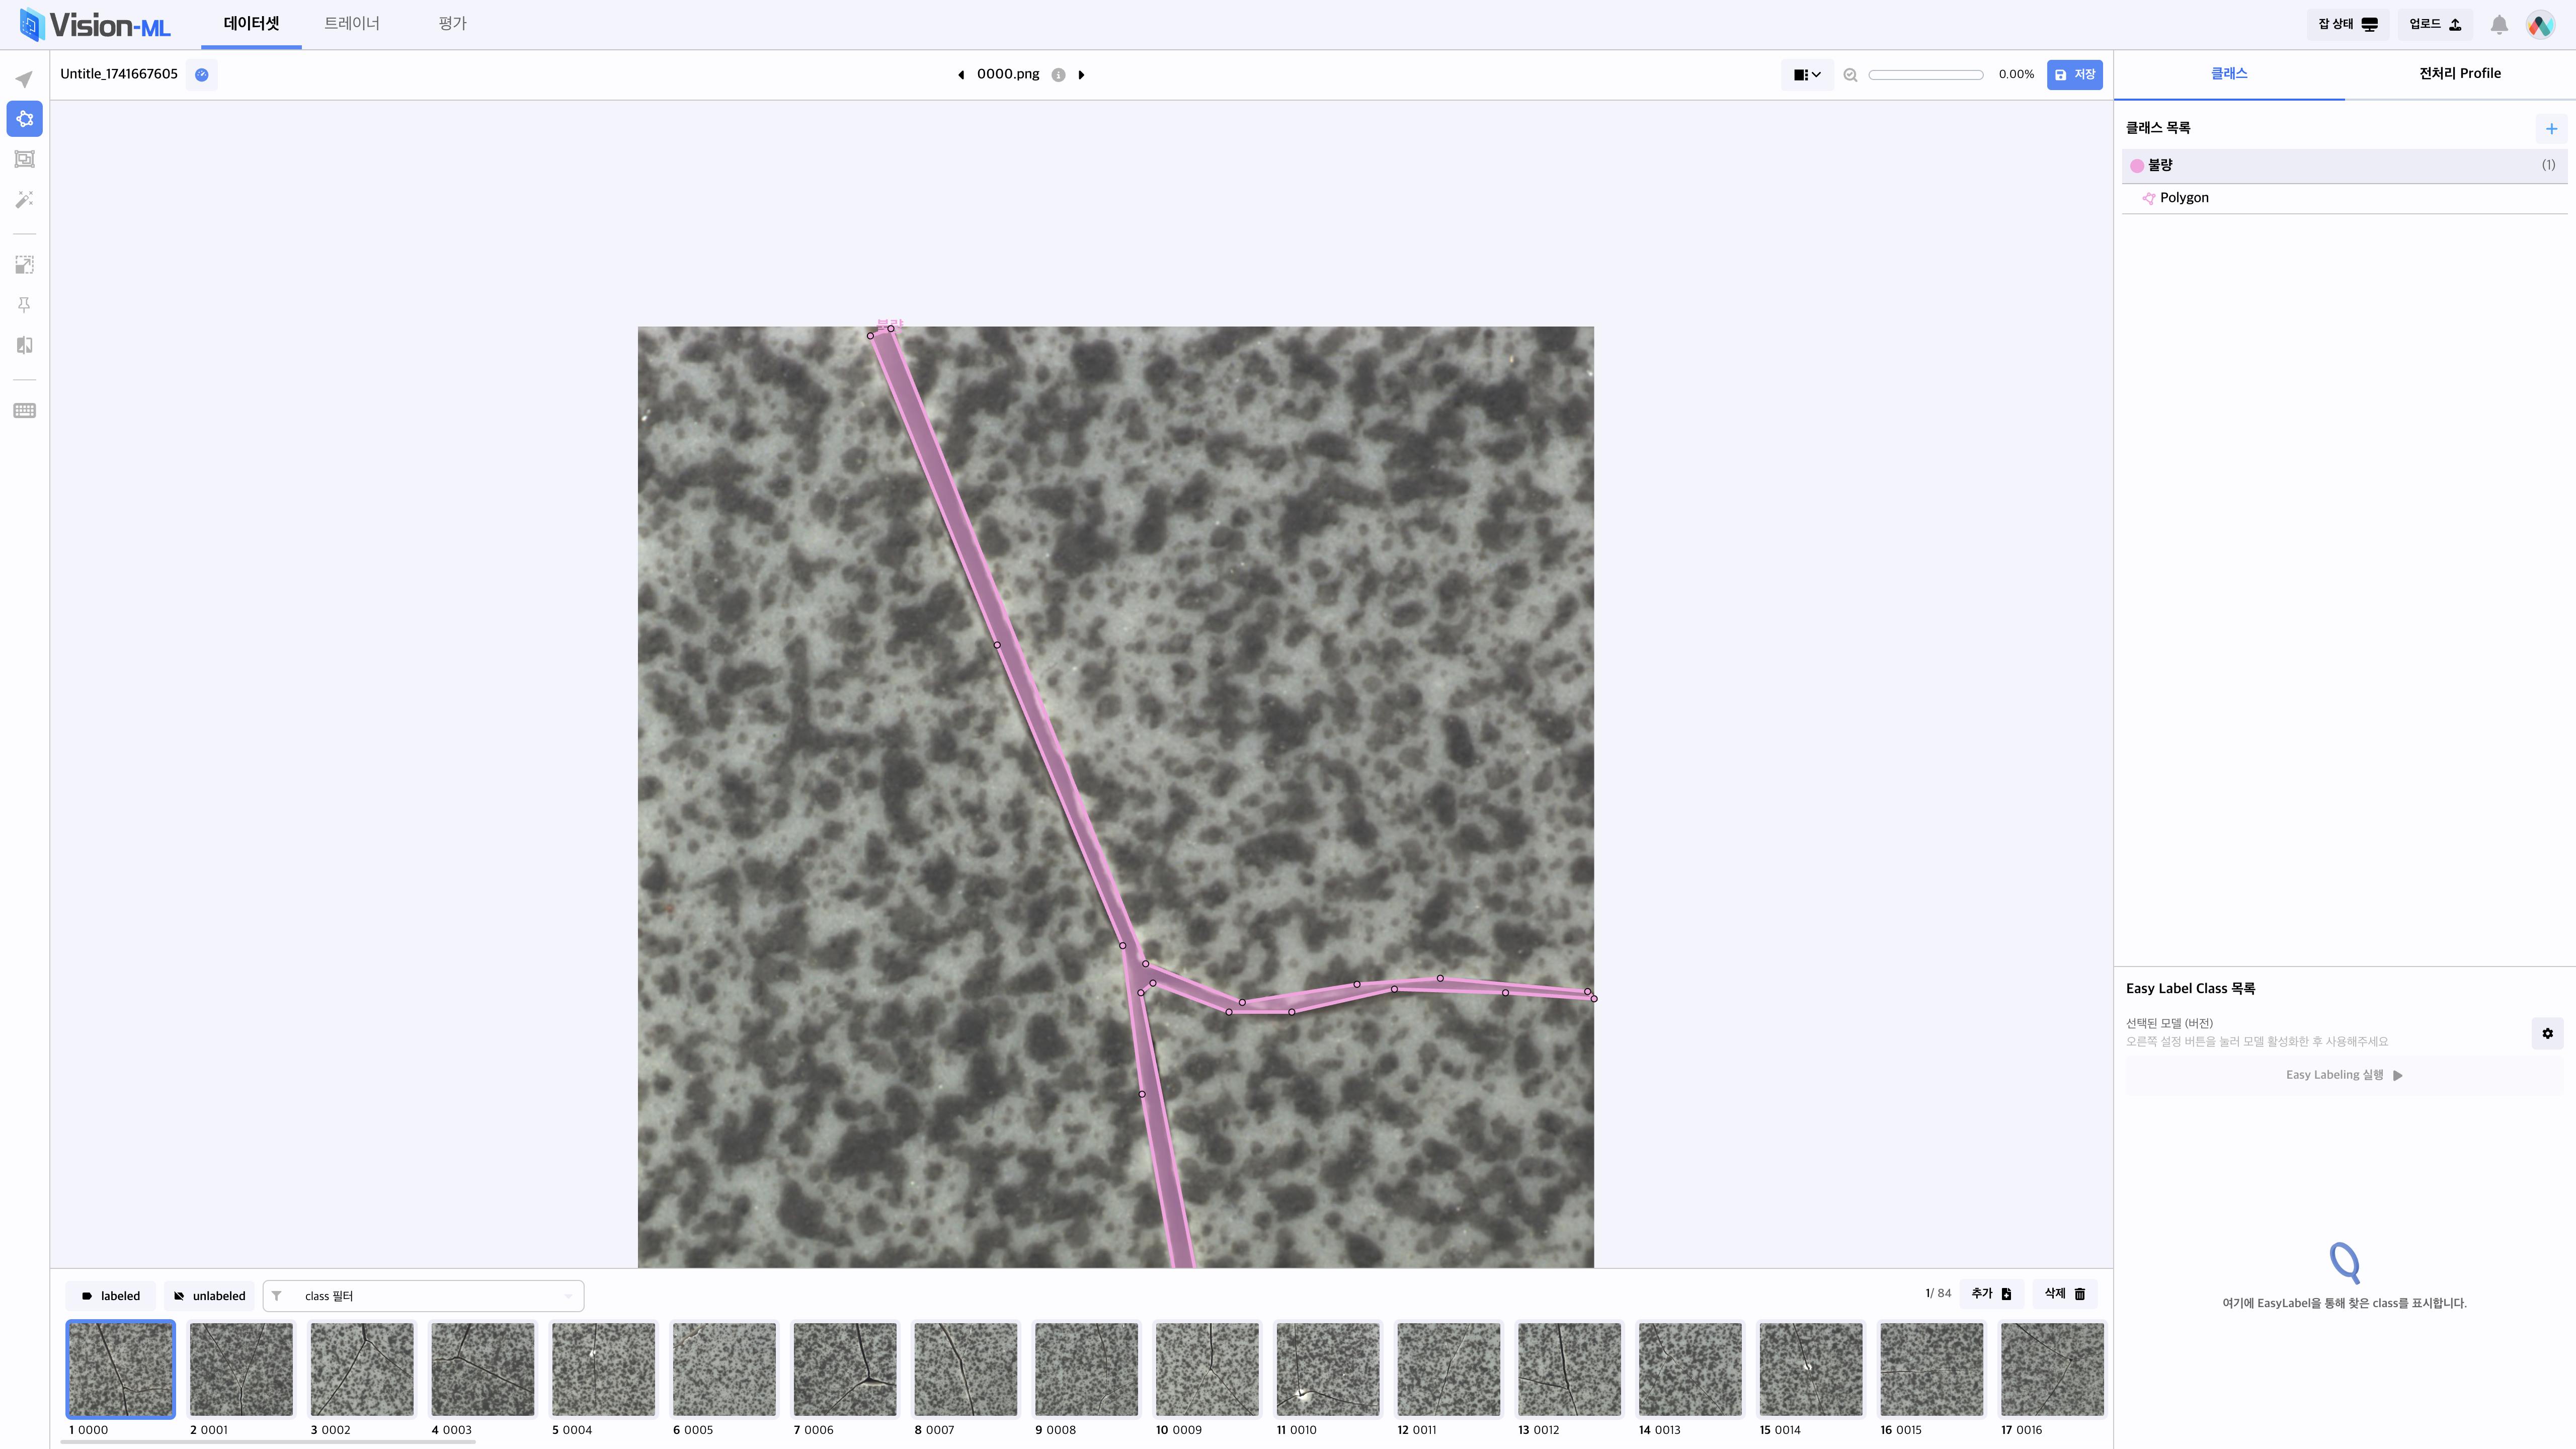Select thumbnail 1 0000
This screenshot has height=1449, width=2576.
pos(120,1369)
